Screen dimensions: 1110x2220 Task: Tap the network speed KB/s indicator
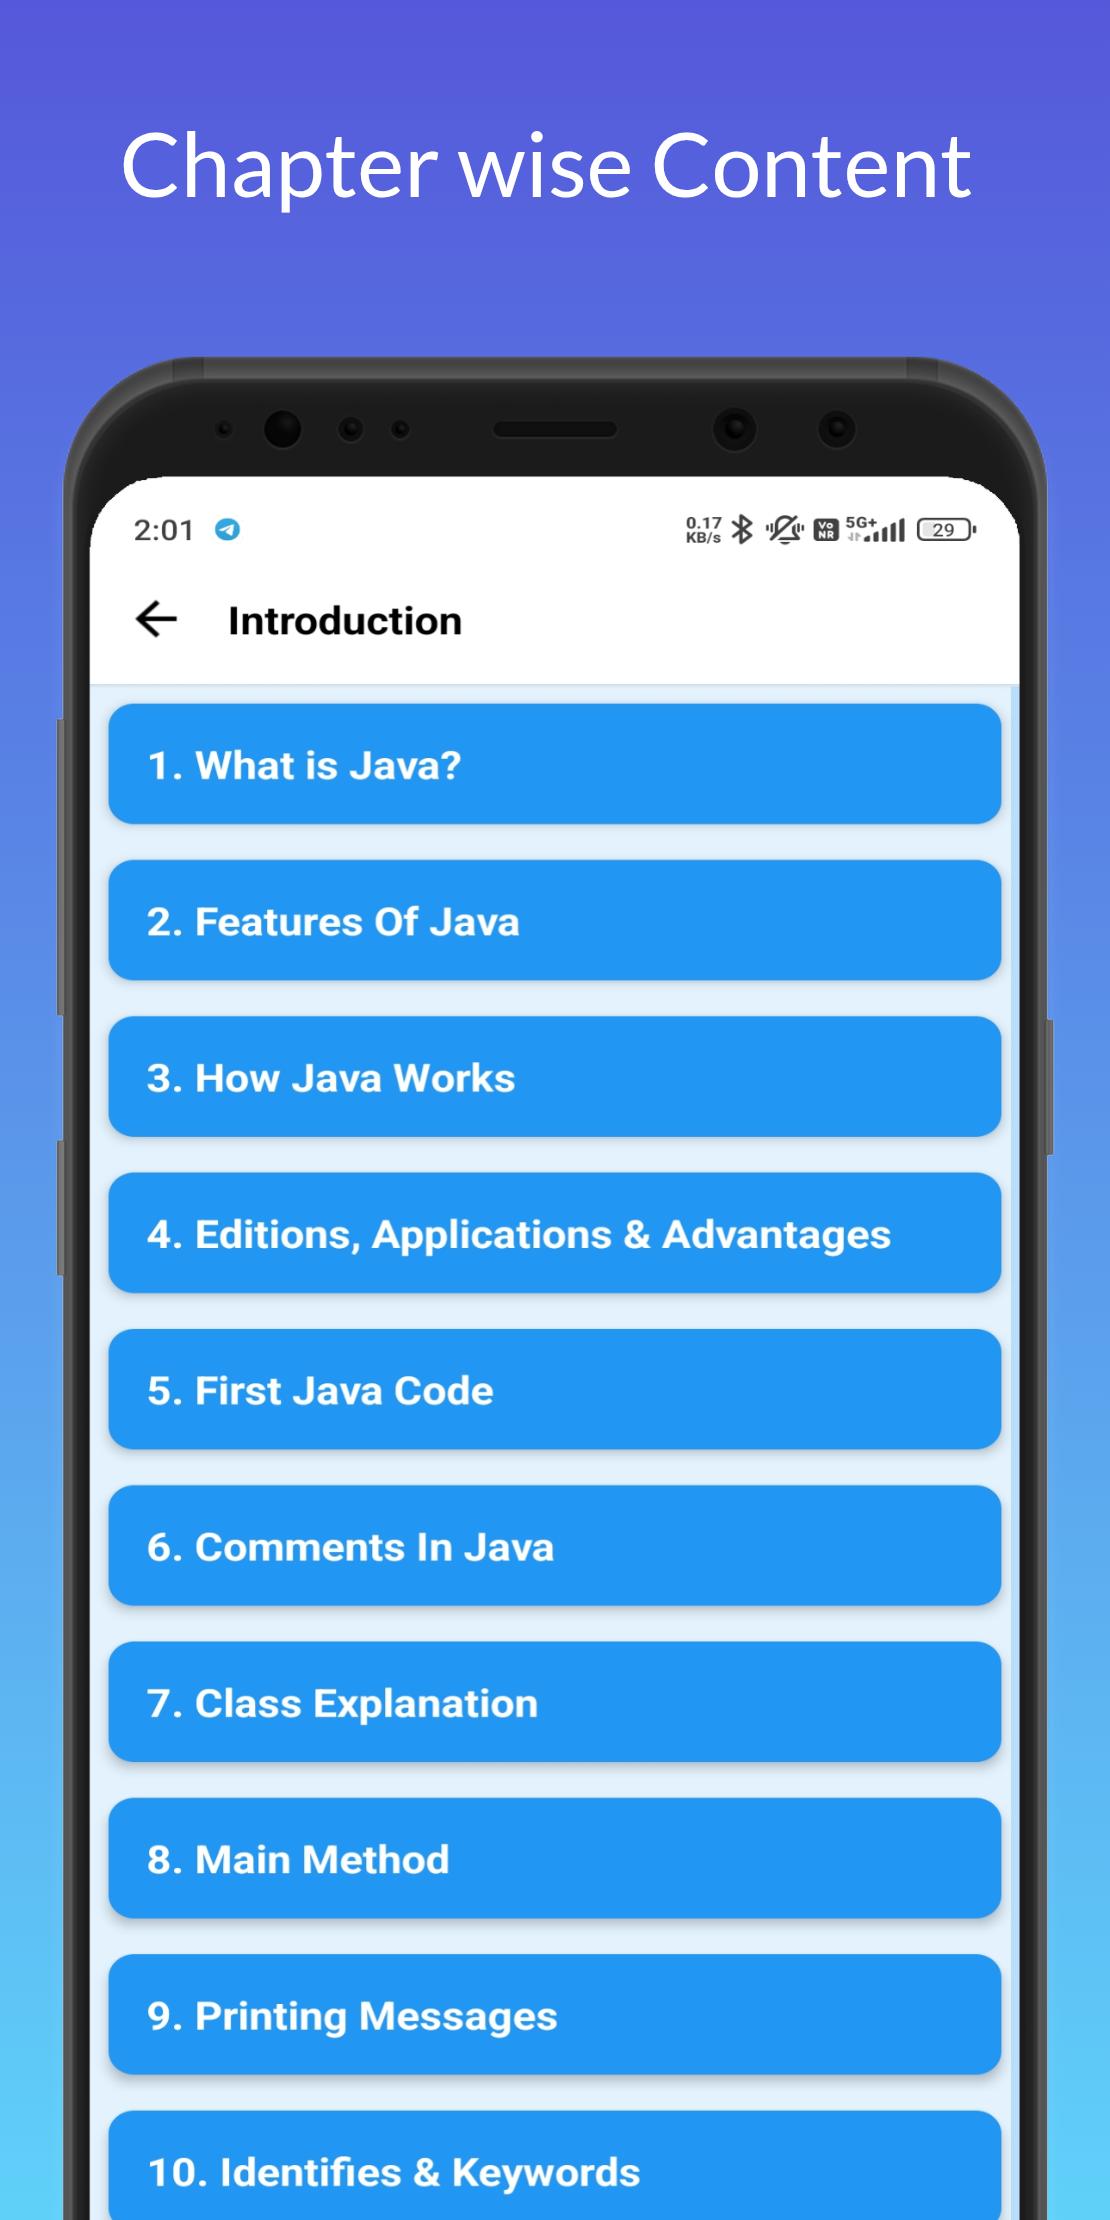[703, 530]
